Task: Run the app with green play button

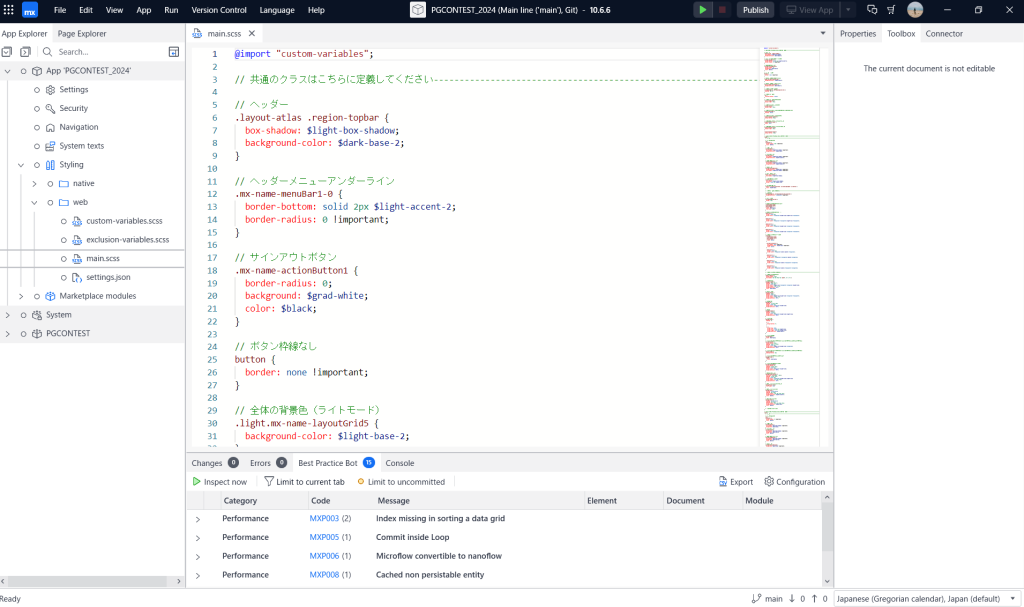Action: [x=703, y=10]
